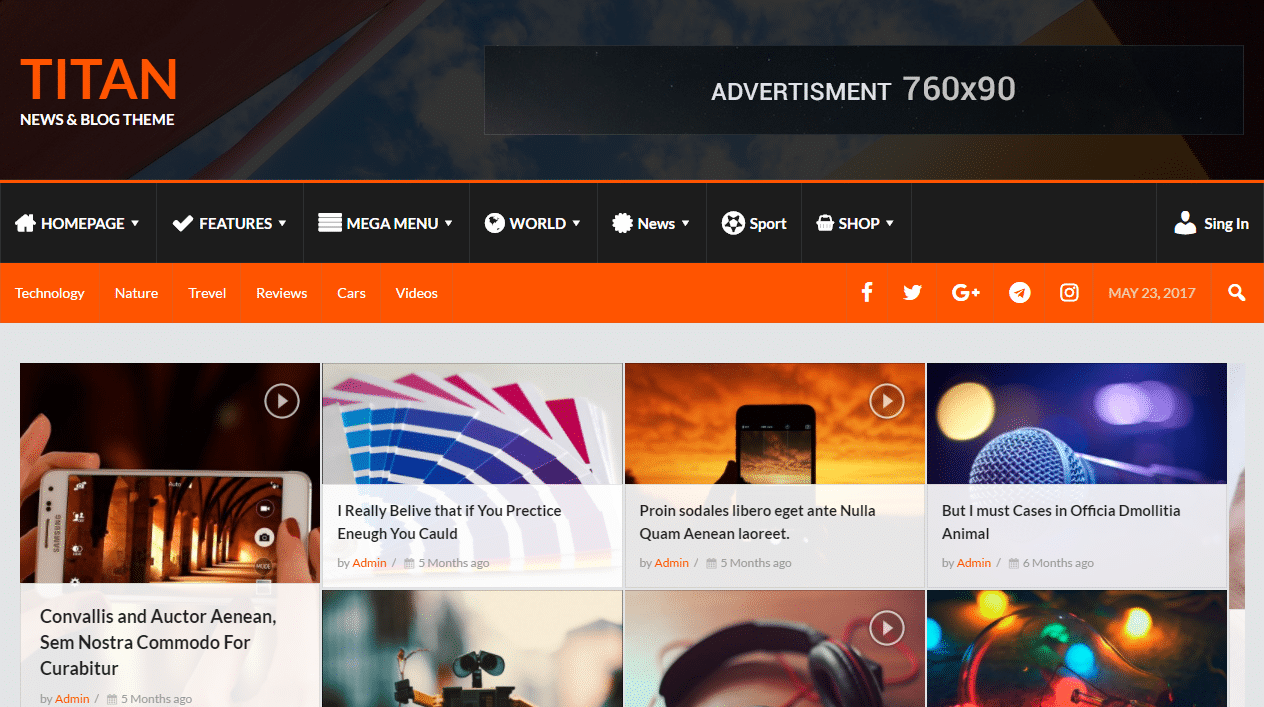This screenshot has height=707, width=1264.
Task: Click the 6 Months ago timestamp
Action: point(1058,563)
